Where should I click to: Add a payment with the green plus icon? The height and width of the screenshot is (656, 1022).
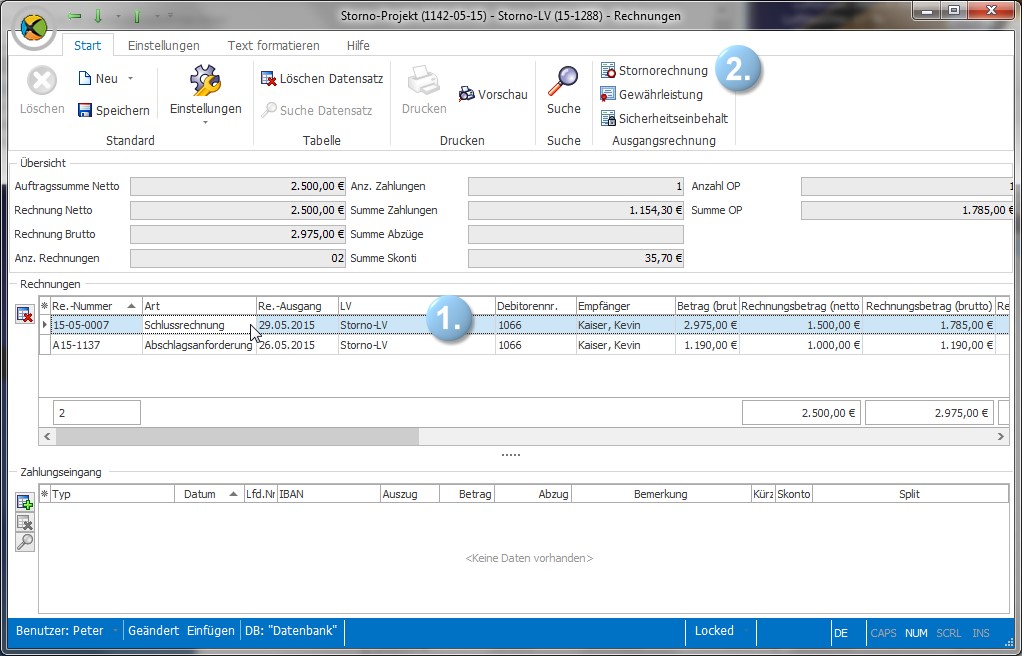point(25,502)
